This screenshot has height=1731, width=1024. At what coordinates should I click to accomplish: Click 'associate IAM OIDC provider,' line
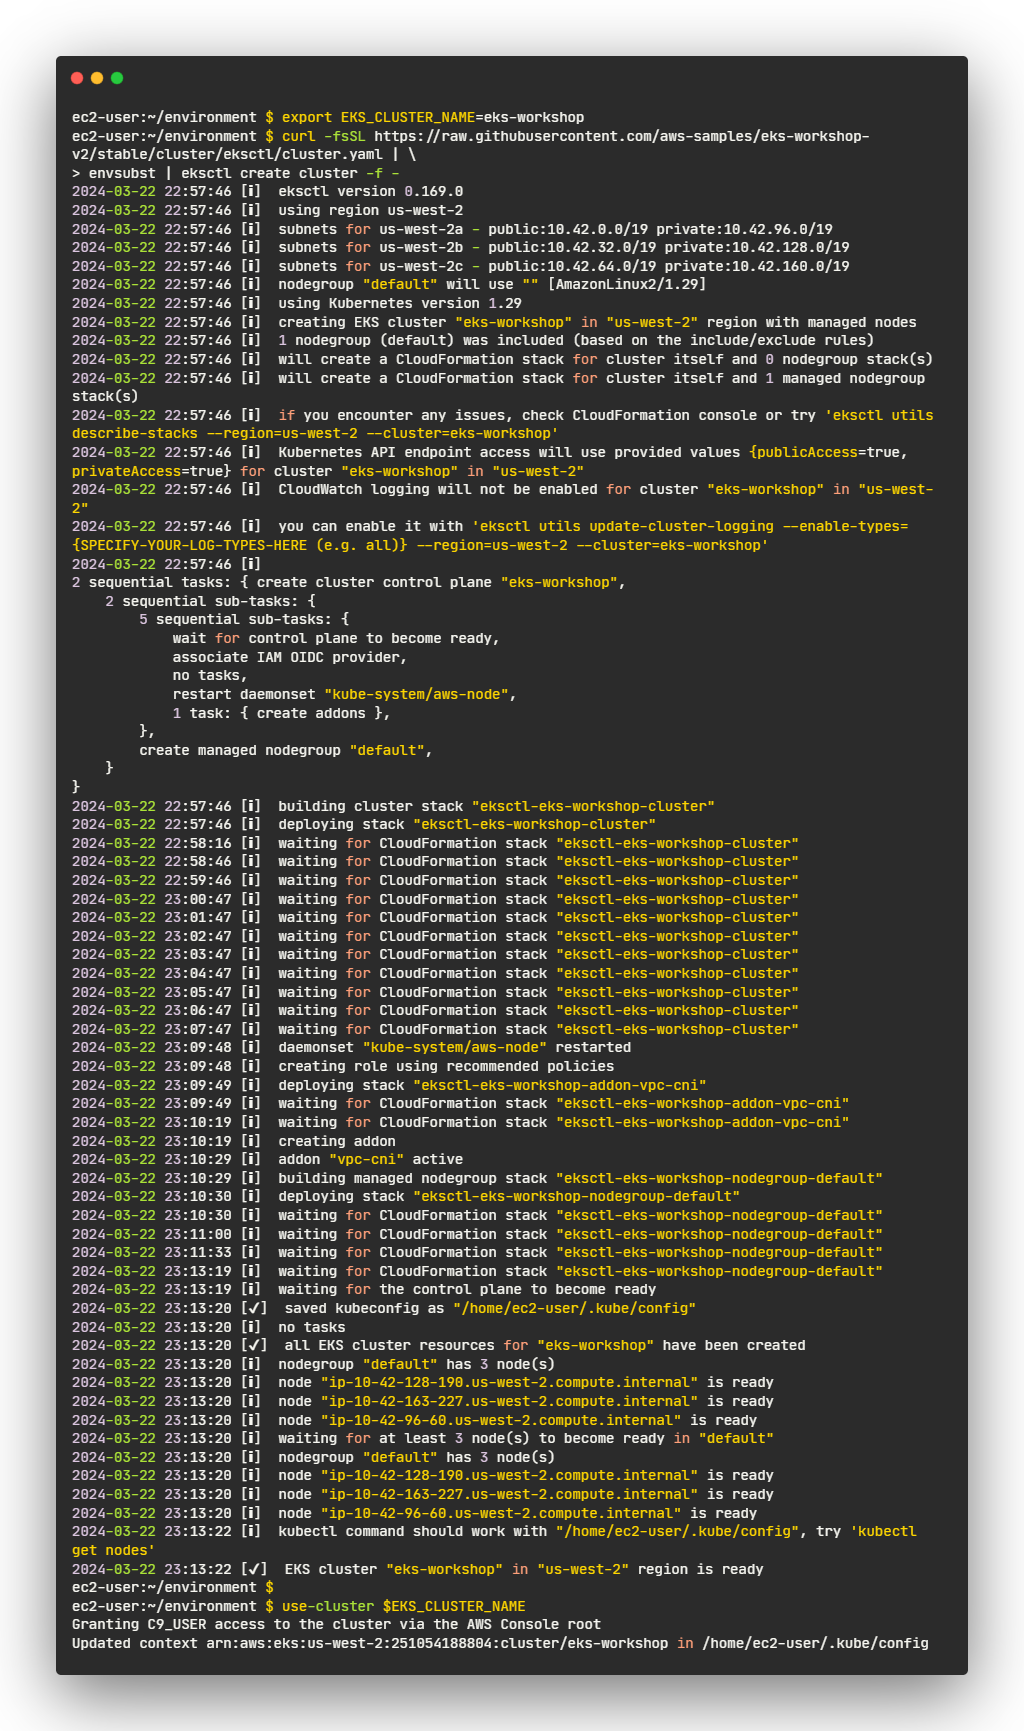[290, 657]
